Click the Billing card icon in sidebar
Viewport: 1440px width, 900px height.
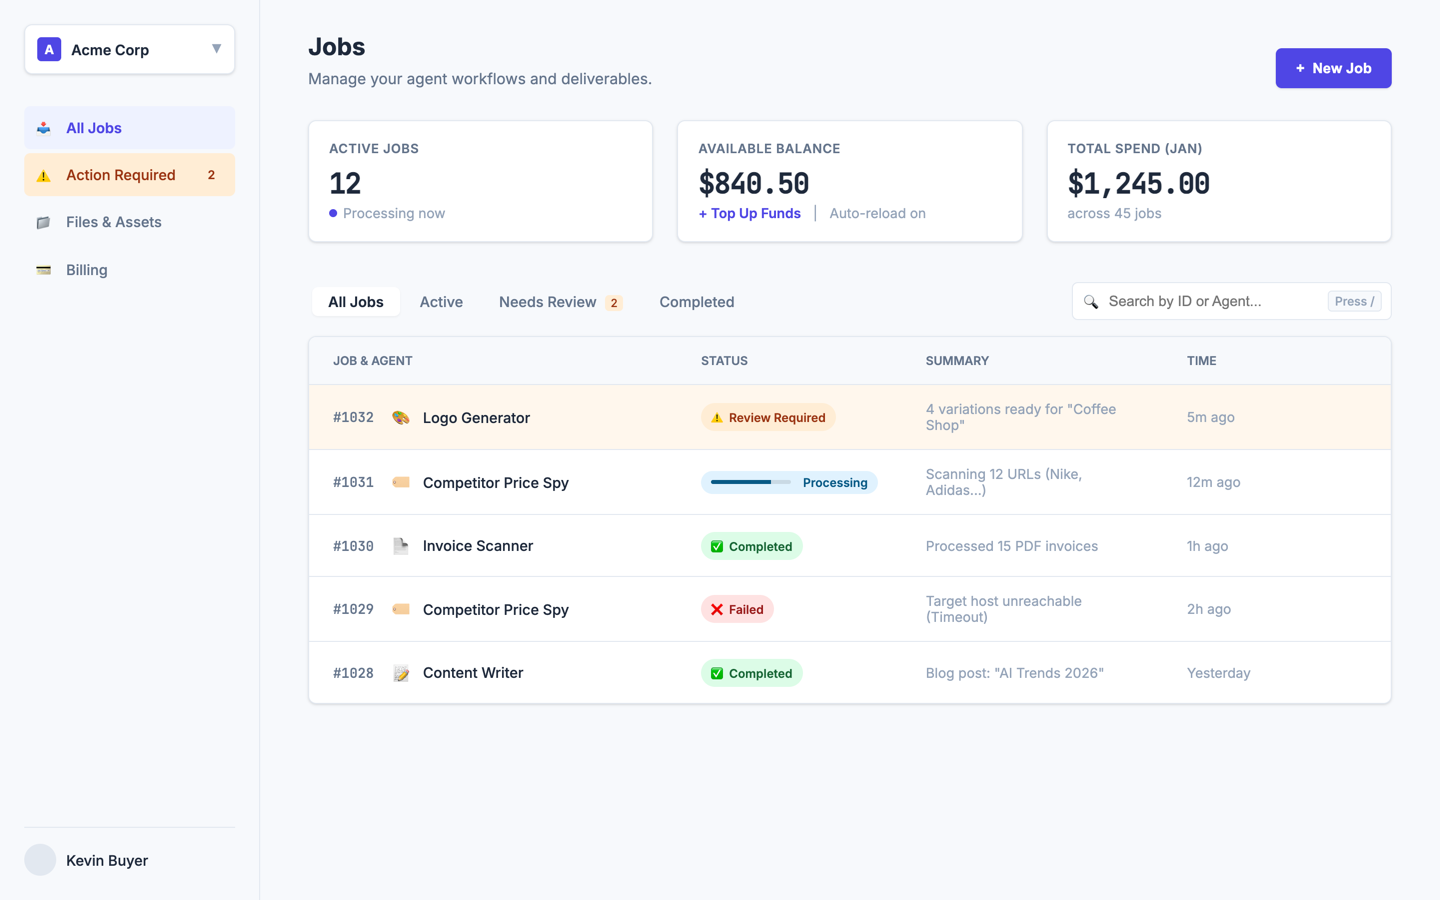(x=44, y=269)
